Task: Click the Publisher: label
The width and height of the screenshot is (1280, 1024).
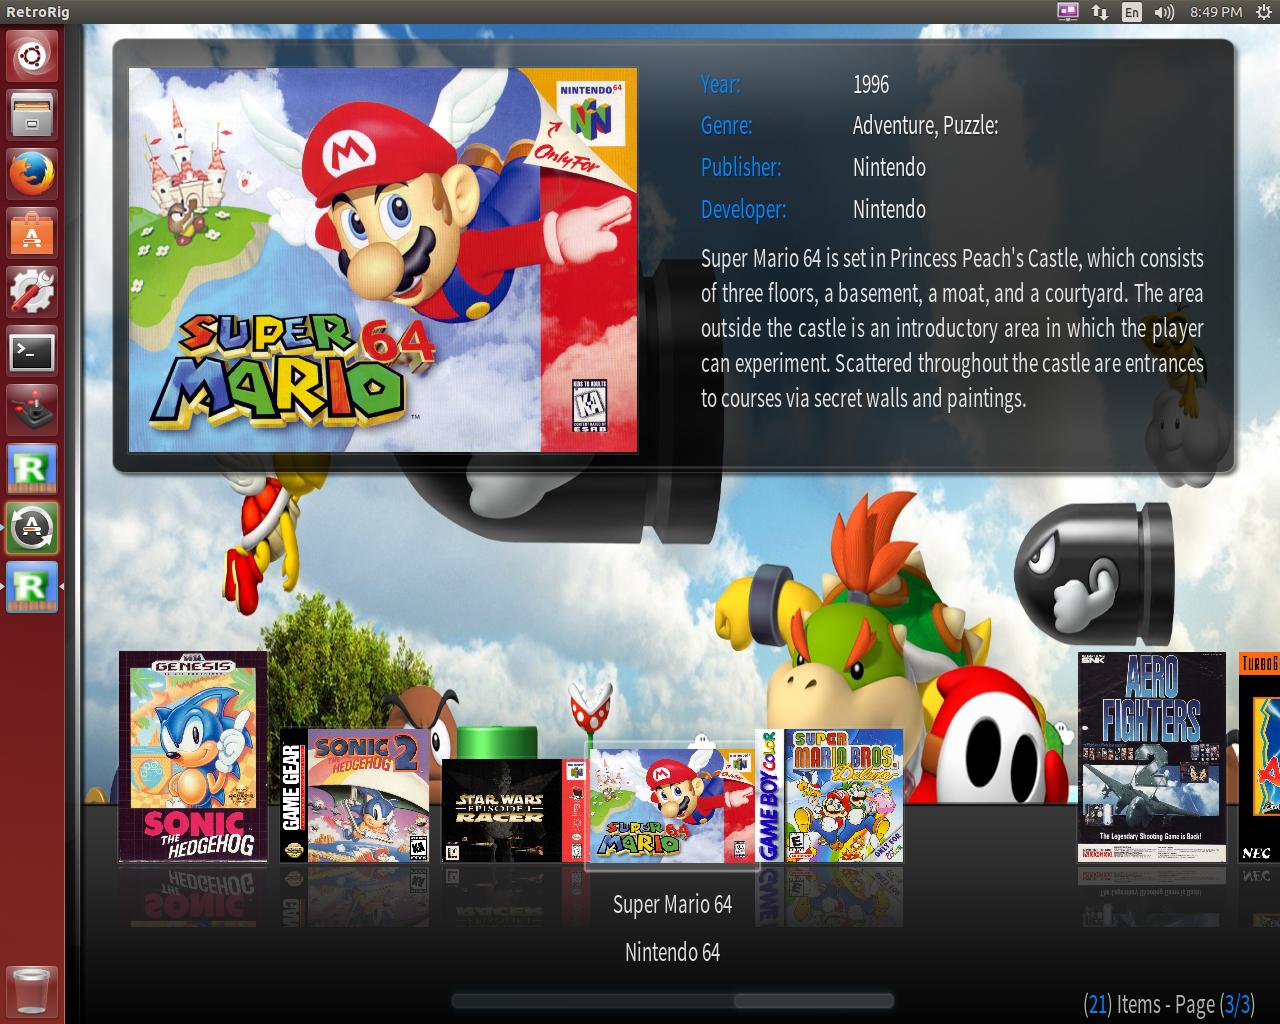Action: point(741,167)
